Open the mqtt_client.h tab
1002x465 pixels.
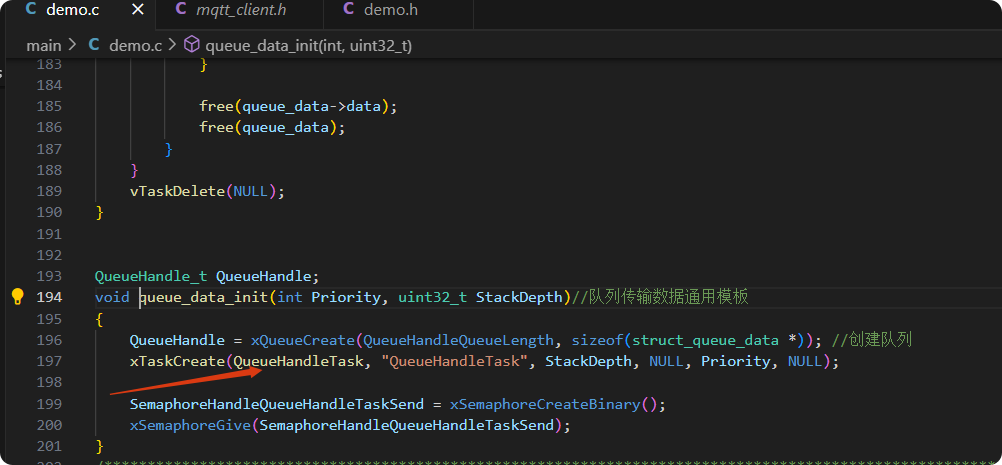(240, 10)
